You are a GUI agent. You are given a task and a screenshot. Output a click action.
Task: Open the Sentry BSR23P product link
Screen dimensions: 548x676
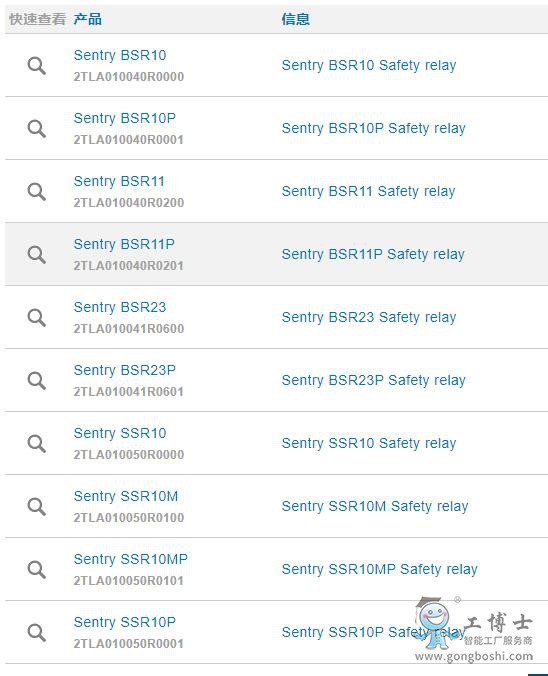pos(125,370)
